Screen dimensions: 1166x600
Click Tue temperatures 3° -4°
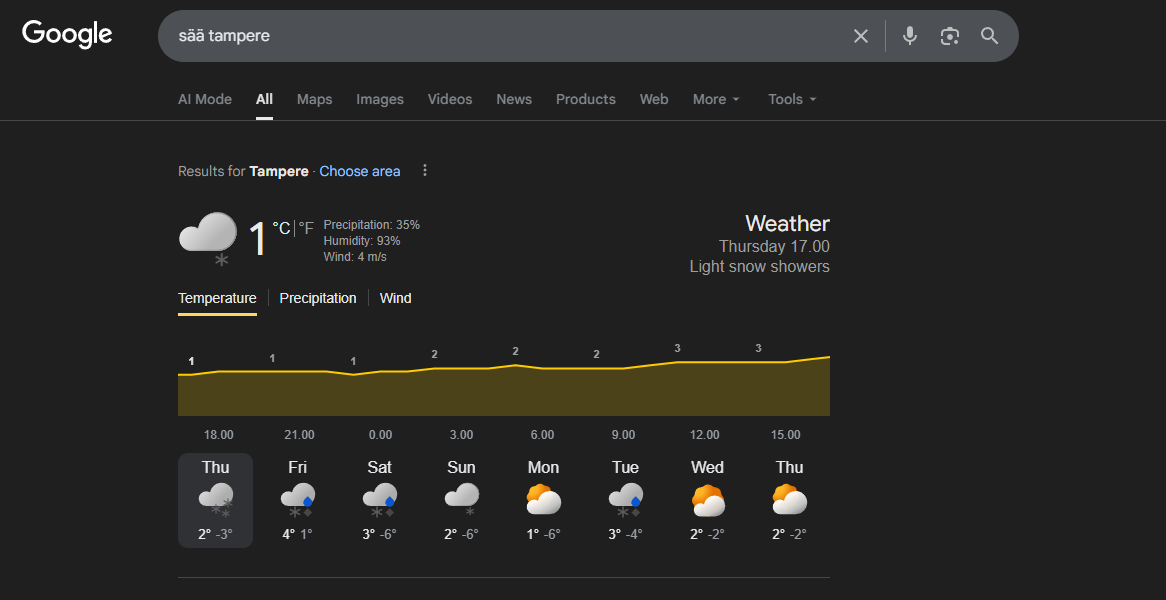pos(625,534)
